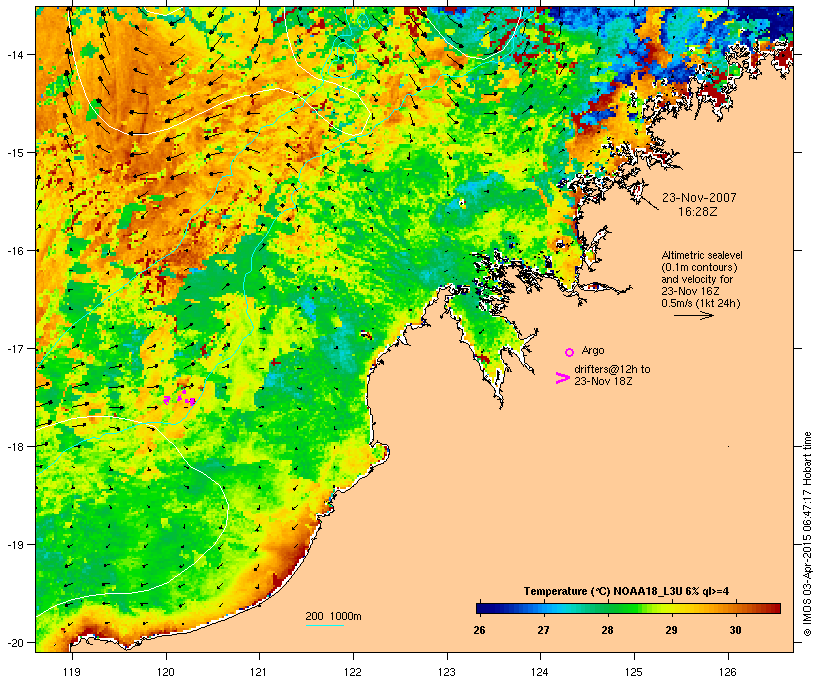This screenshot has width=820, height=680.
Task: Click the magenta drifter tracks on the map
Action: (x=180, y=398)
